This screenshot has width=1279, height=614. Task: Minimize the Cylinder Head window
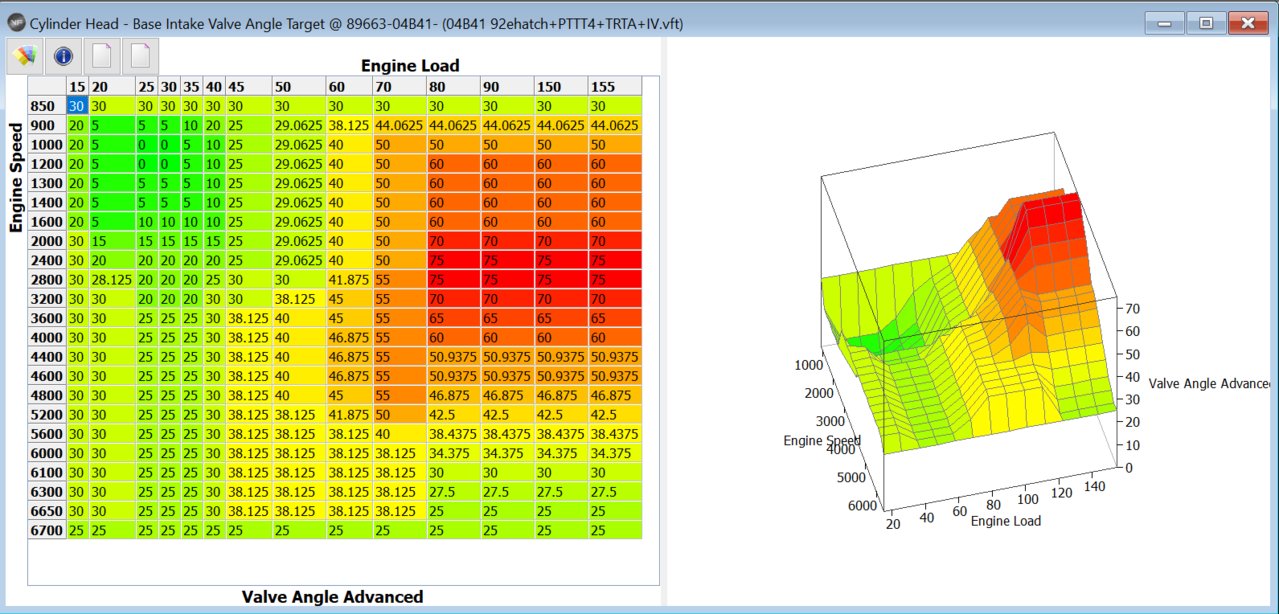tap(1165, 23)
